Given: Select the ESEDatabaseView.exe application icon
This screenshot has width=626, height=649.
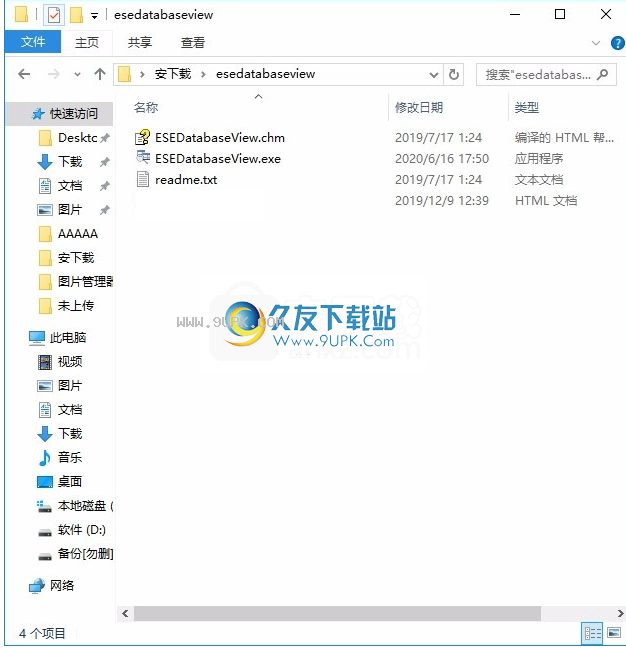Looking at the screenshot, I should pyautogui.click(x=143, y=158).
